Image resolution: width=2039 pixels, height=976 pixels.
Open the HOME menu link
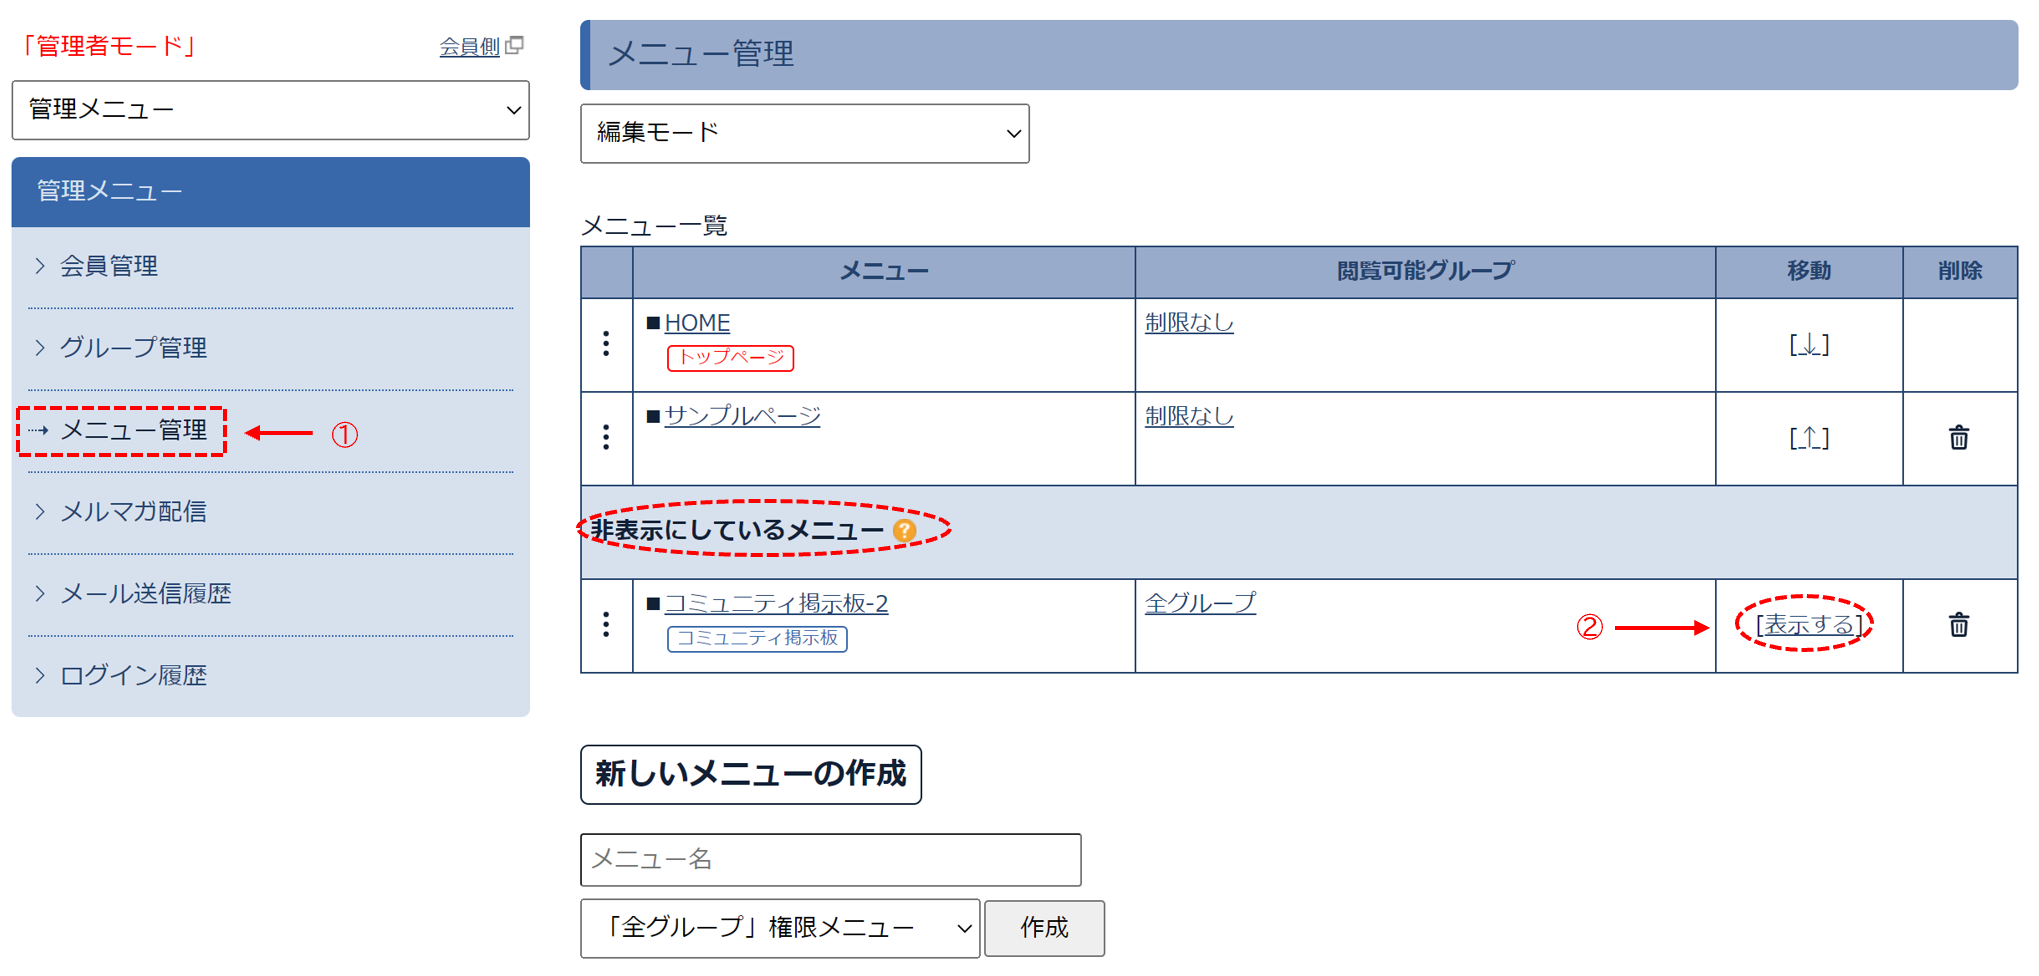[697, 323]
